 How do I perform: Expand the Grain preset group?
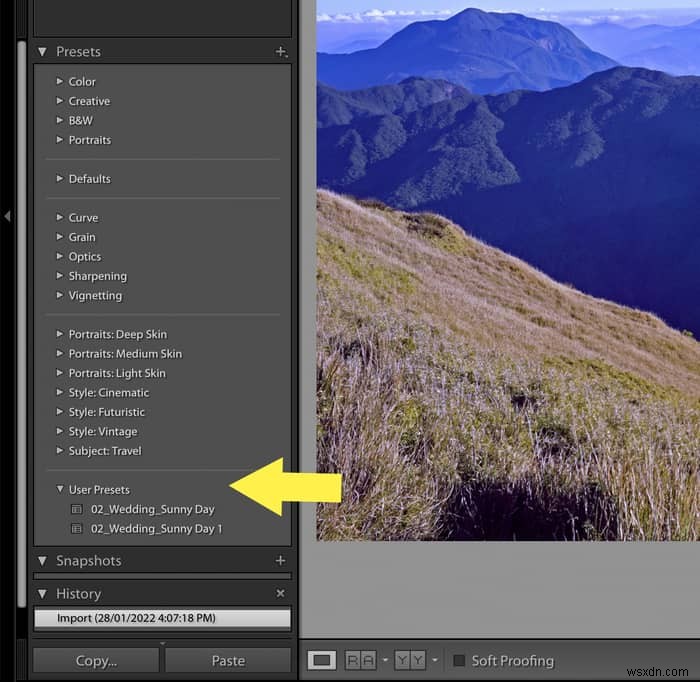click(59, 237)
